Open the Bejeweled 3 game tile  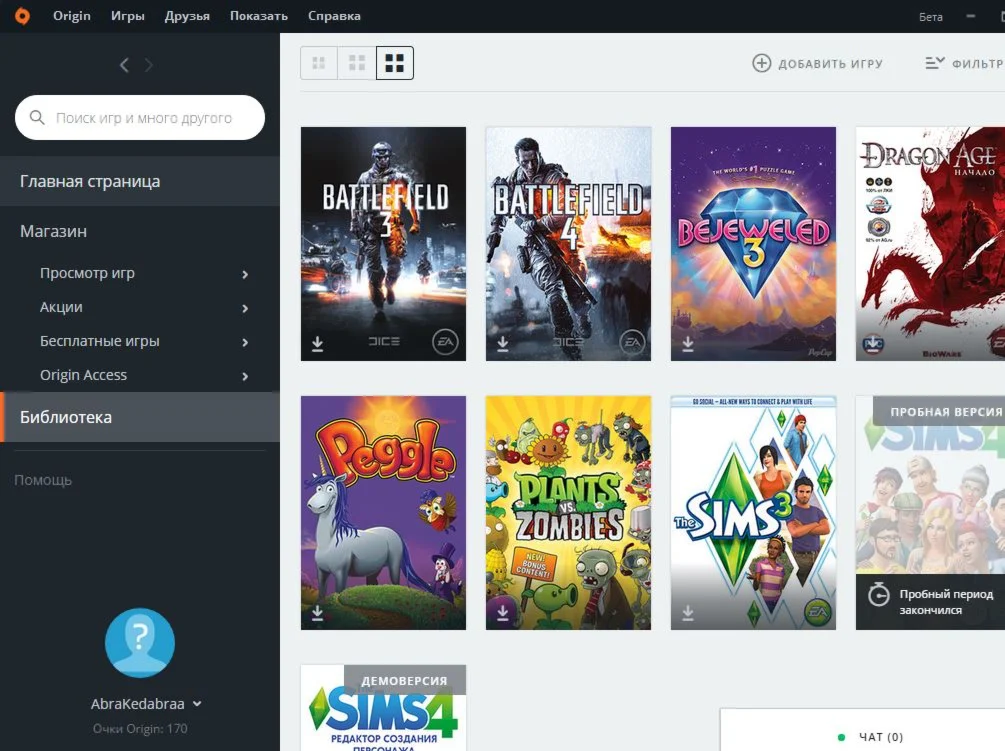(x=753, y=243)
